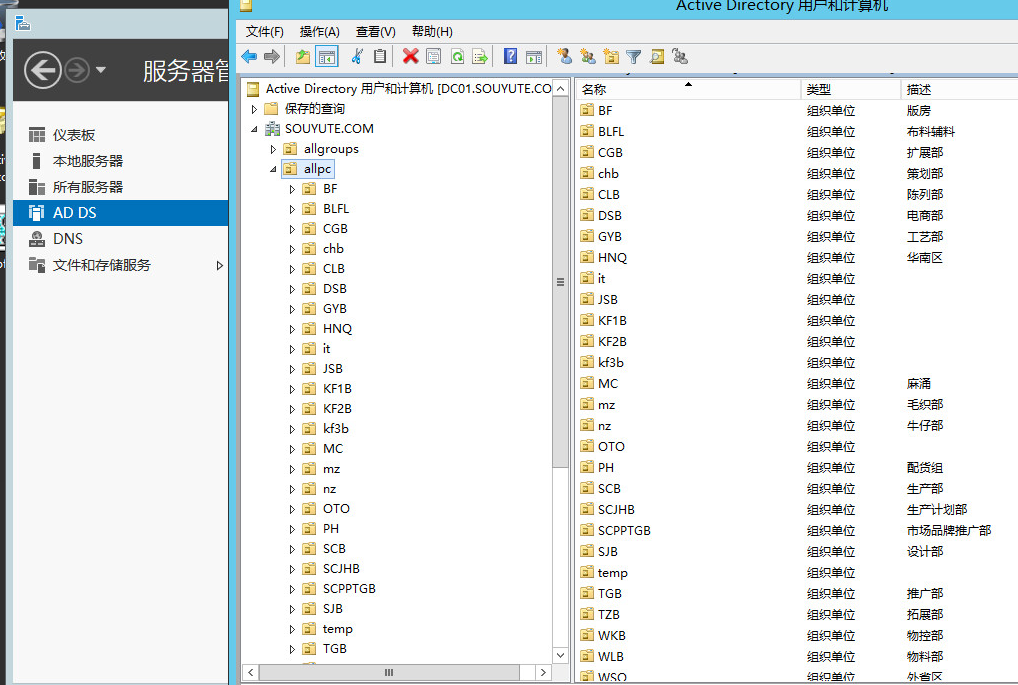Select KF1B folder in the tree

tap(327, 388)
